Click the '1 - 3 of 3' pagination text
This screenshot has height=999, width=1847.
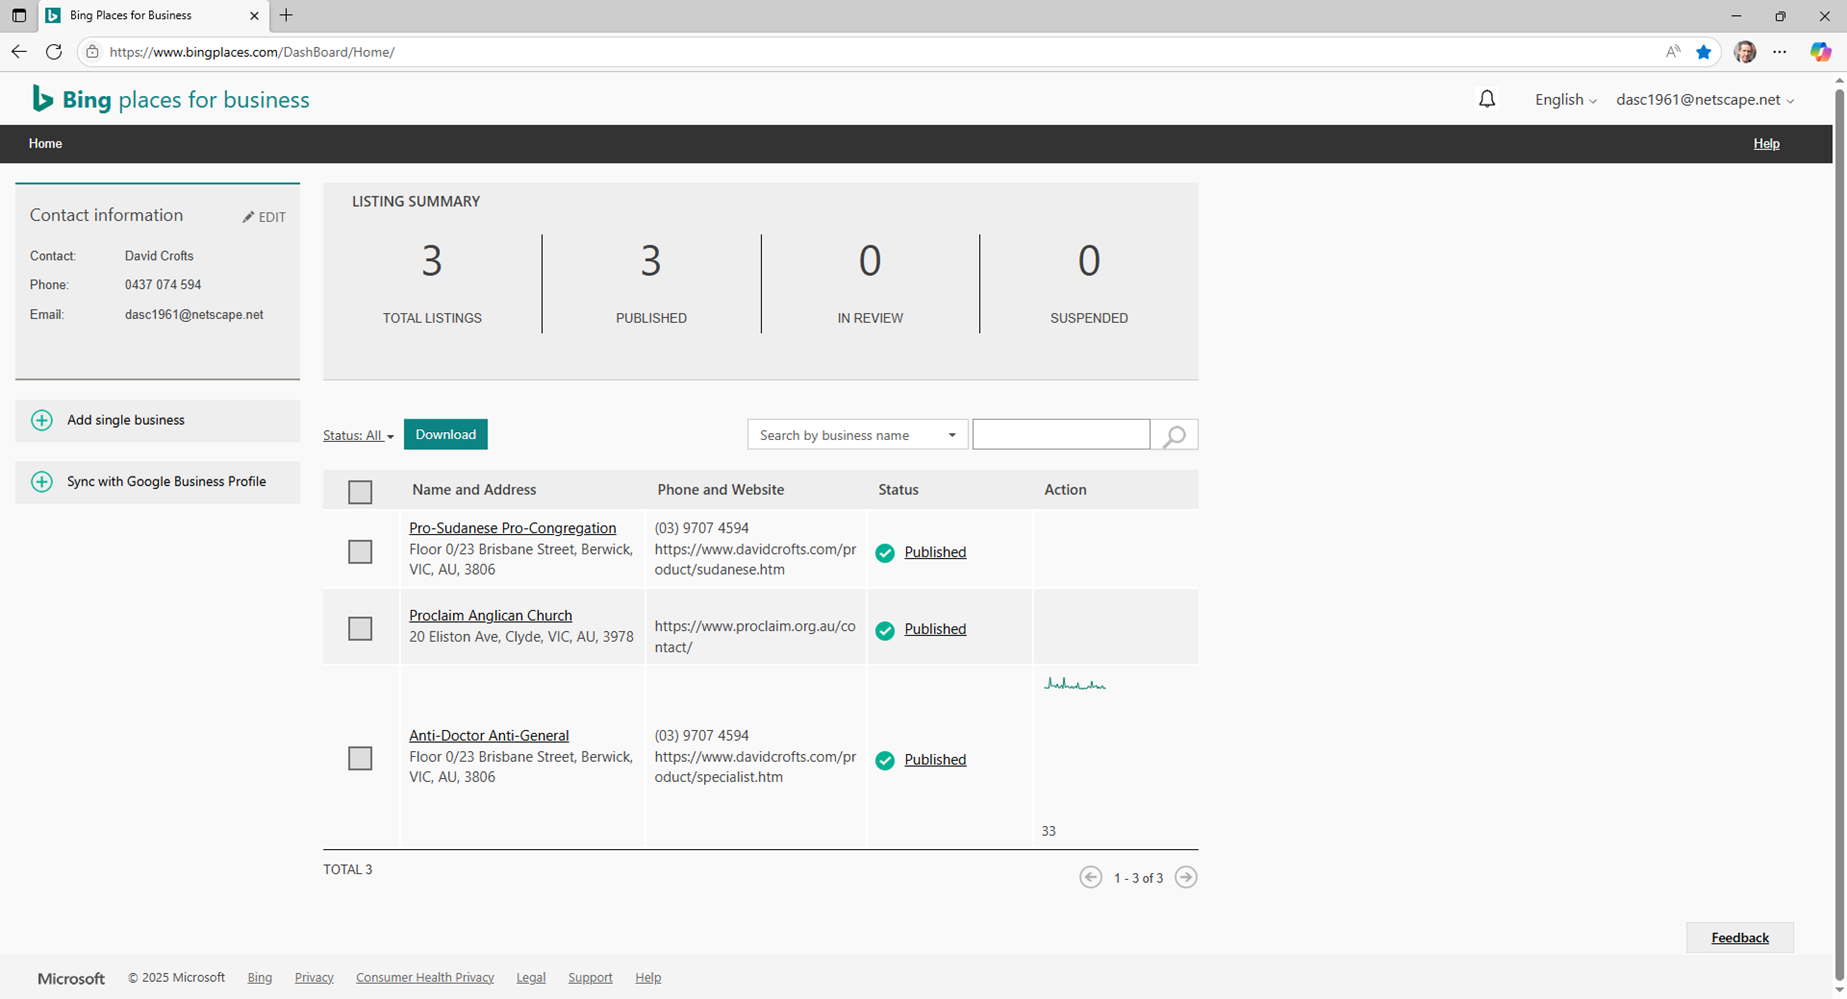point(1138,878)
